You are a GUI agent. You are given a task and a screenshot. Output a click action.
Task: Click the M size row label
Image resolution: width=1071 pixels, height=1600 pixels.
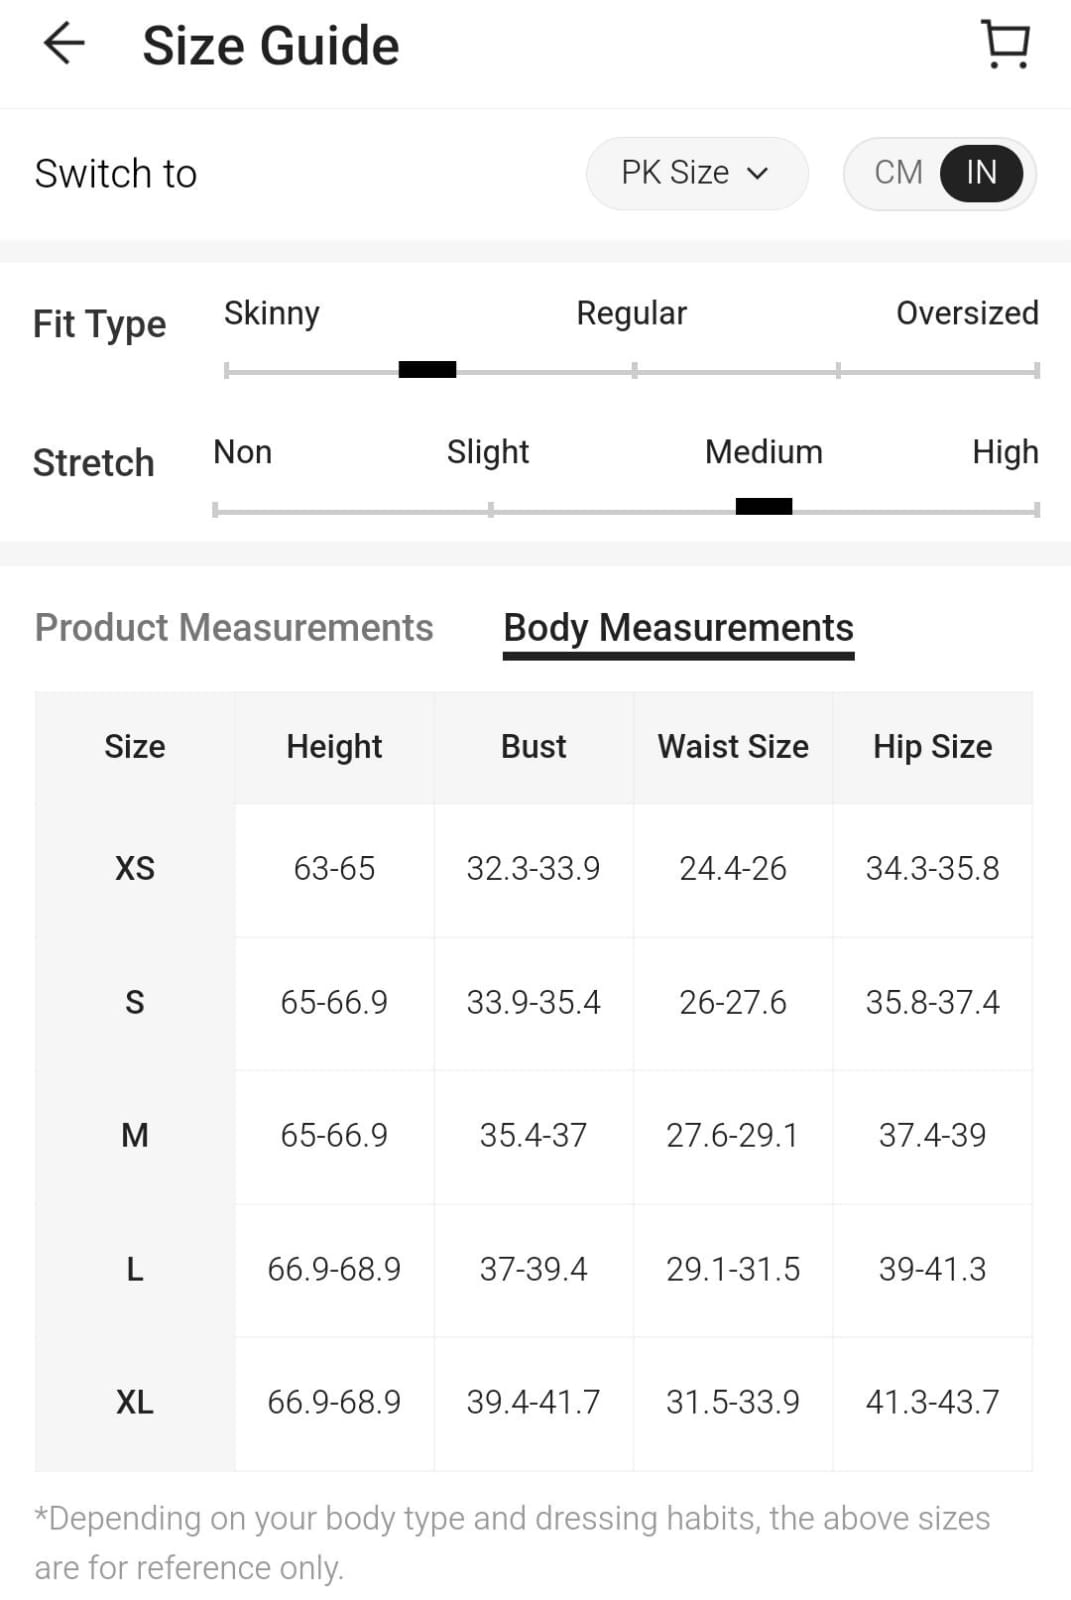pyautogui.click(x=135, y=1135)
